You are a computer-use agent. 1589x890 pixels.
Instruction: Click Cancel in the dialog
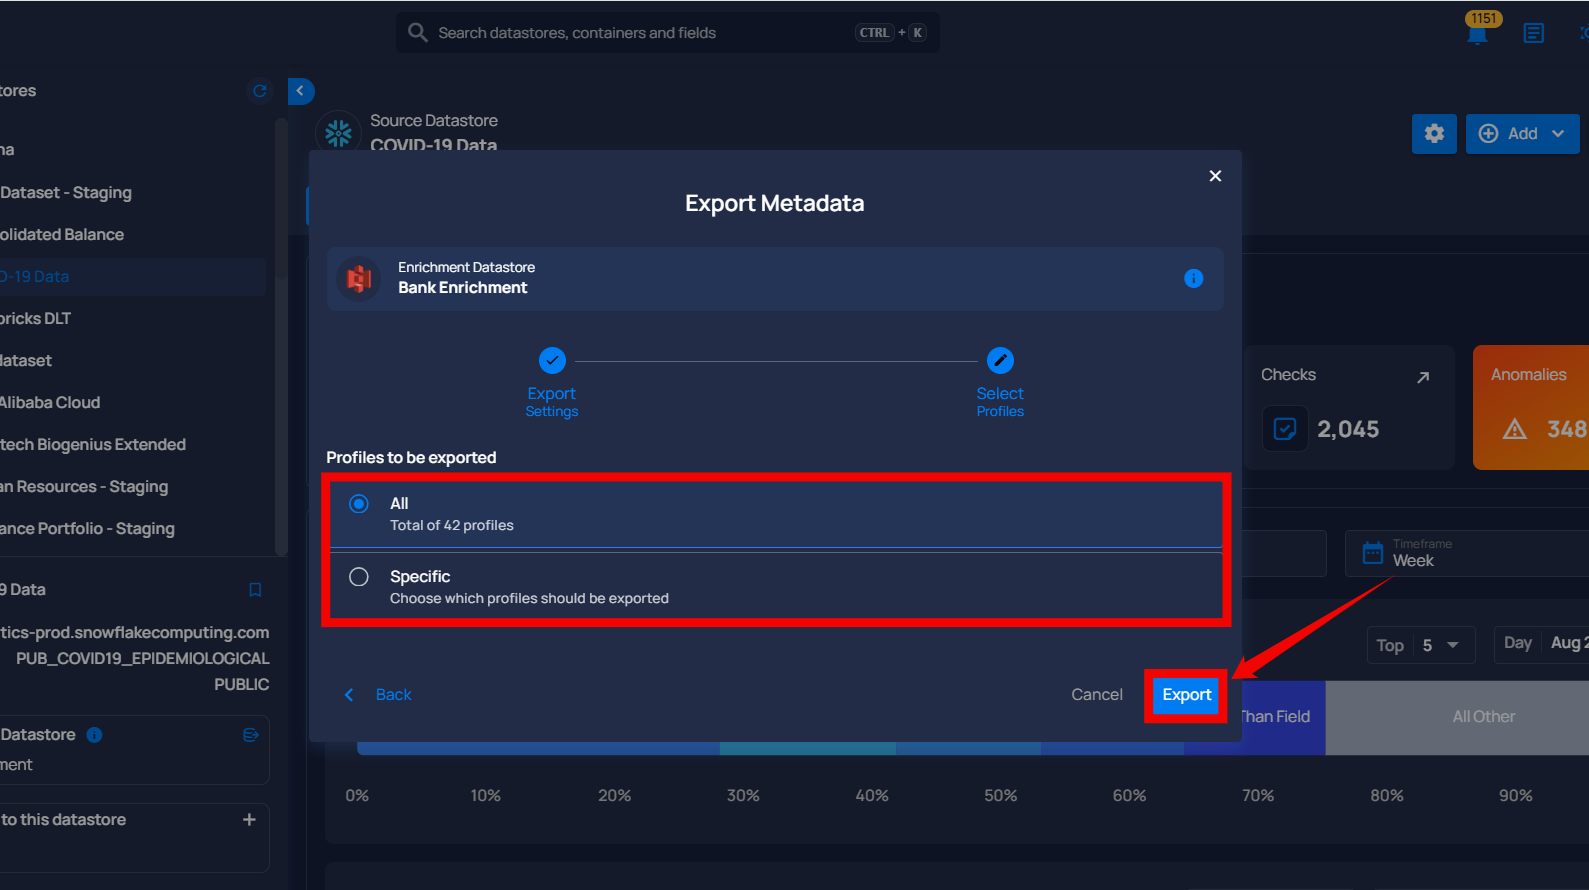pos(1097,695)
